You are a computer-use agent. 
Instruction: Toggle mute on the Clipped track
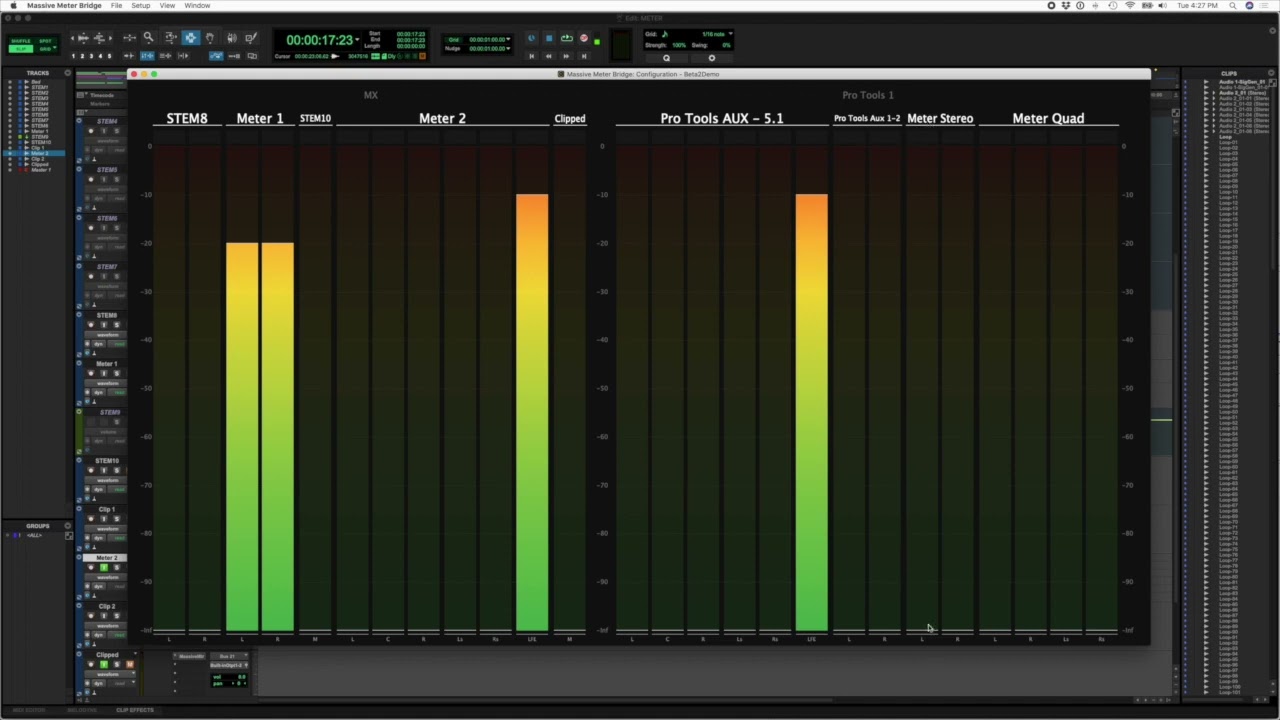point(129,664)
